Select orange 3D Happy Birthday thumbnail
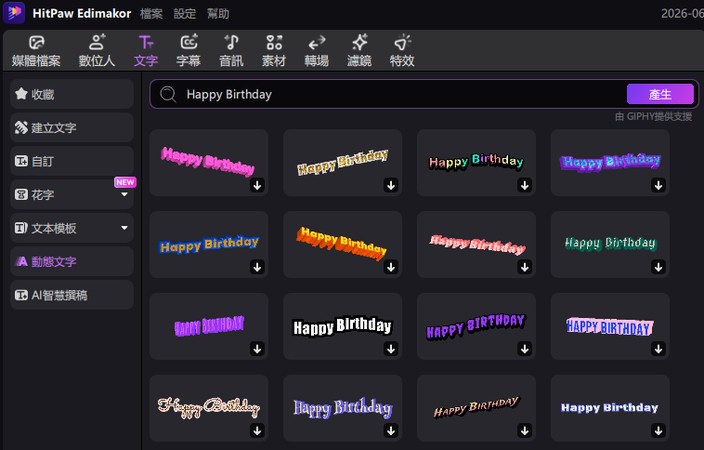This screenshot has height=450, width=704. [343, 244]
